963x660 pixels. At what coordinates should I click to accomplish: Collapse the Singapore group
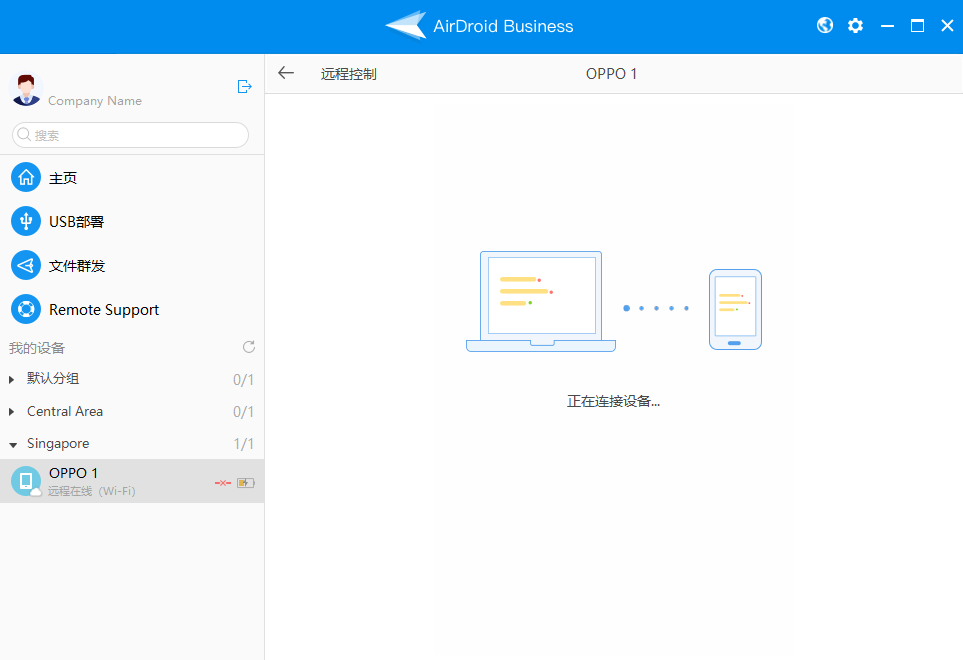click(13, 445)
